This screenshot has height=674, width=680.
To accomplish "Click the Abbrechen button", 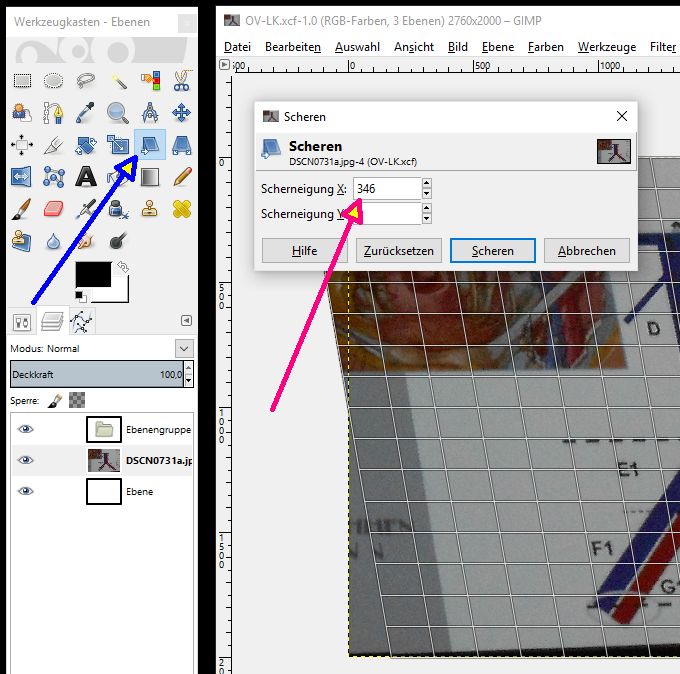I will click(x=587, y=250).
